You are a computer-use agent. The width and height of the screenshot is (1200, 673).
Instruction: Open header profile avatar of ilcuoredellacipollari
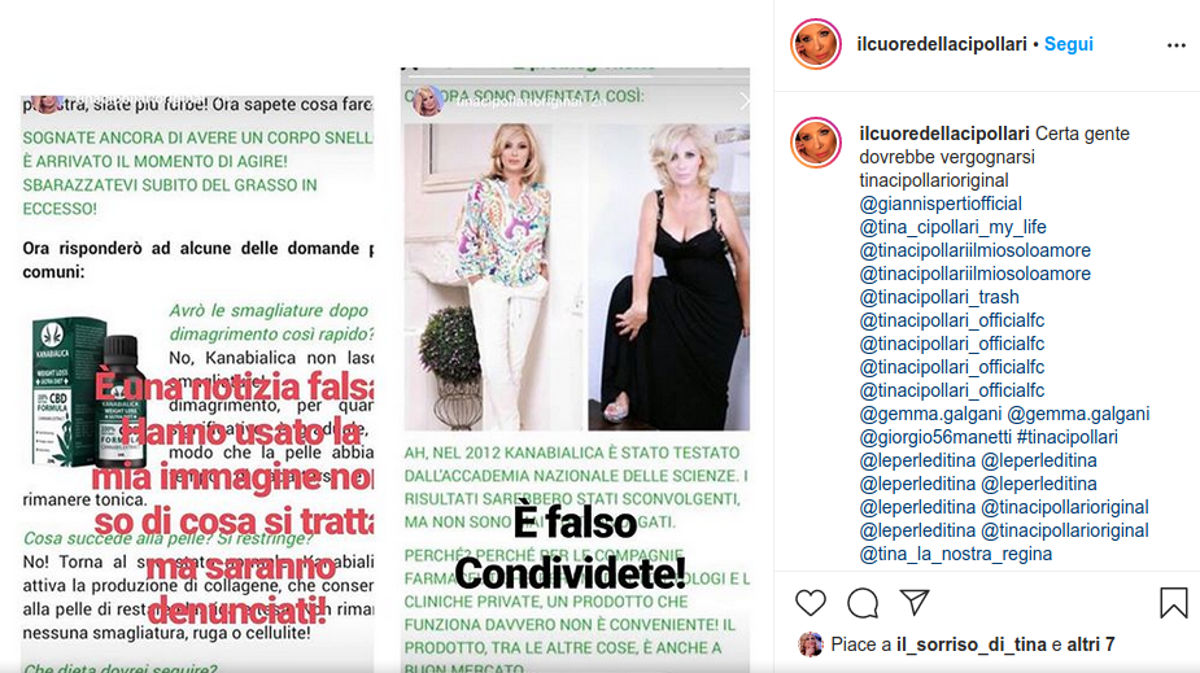pyautogui.click(x=816, y=44)
